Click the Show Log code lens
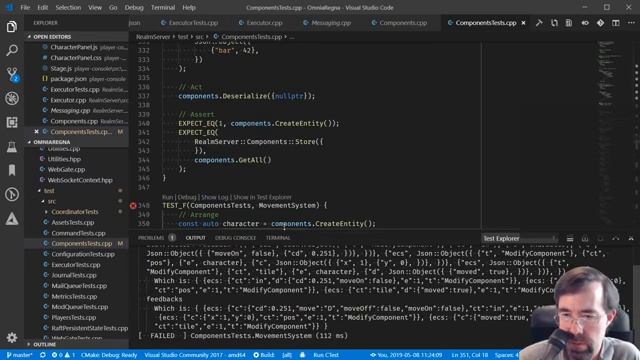 (x=215, y=197)
